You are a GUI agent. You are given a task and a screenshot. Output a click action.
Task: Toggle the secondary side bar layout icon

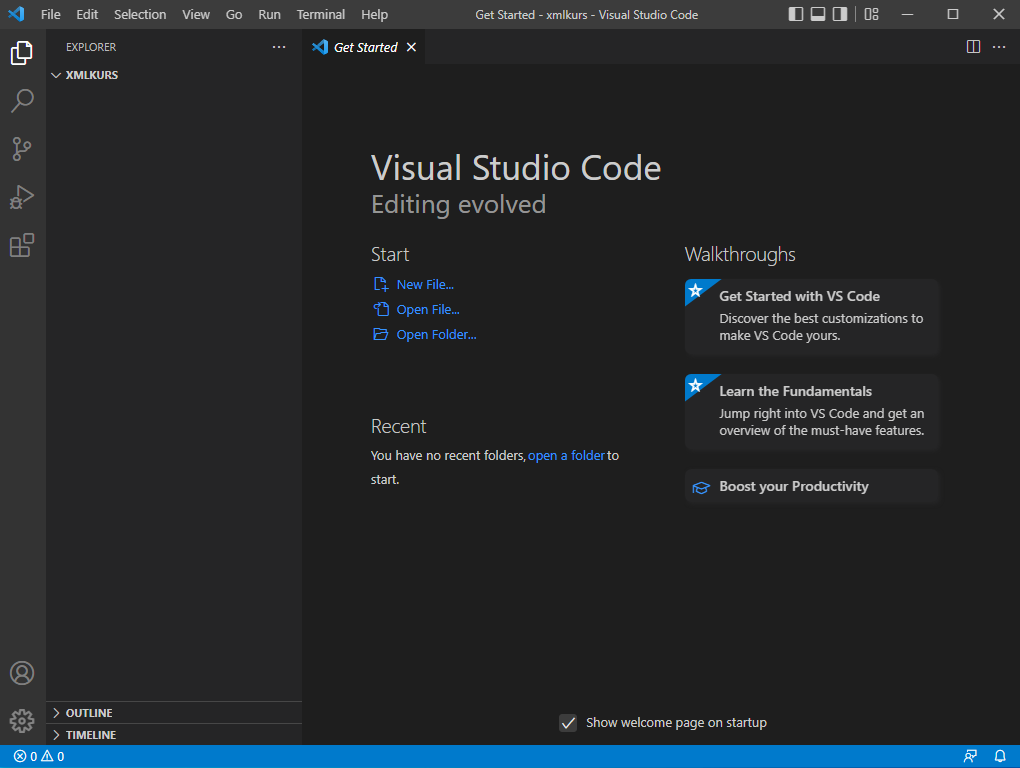840,14
